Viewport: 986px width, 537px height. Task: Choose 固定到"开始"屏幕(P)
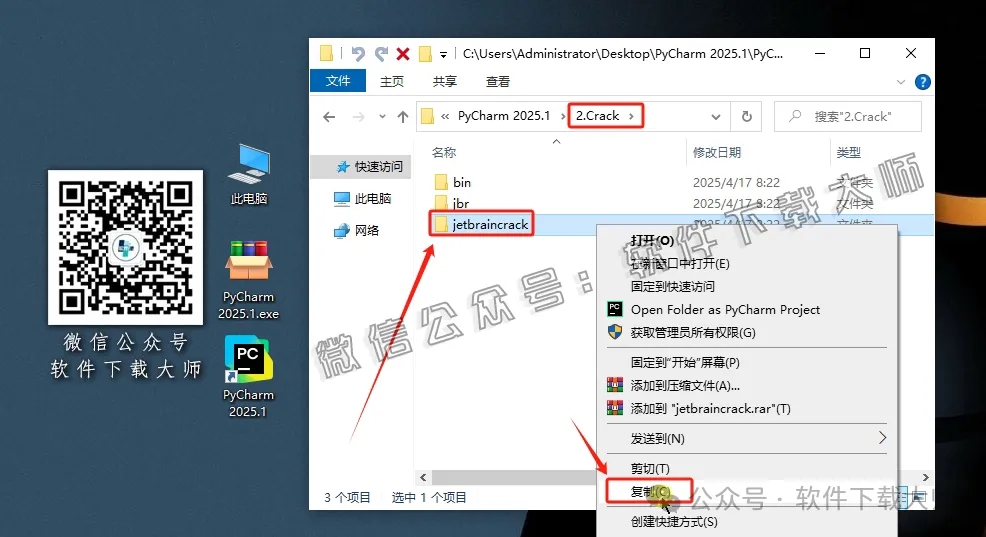tap(685, 363)
